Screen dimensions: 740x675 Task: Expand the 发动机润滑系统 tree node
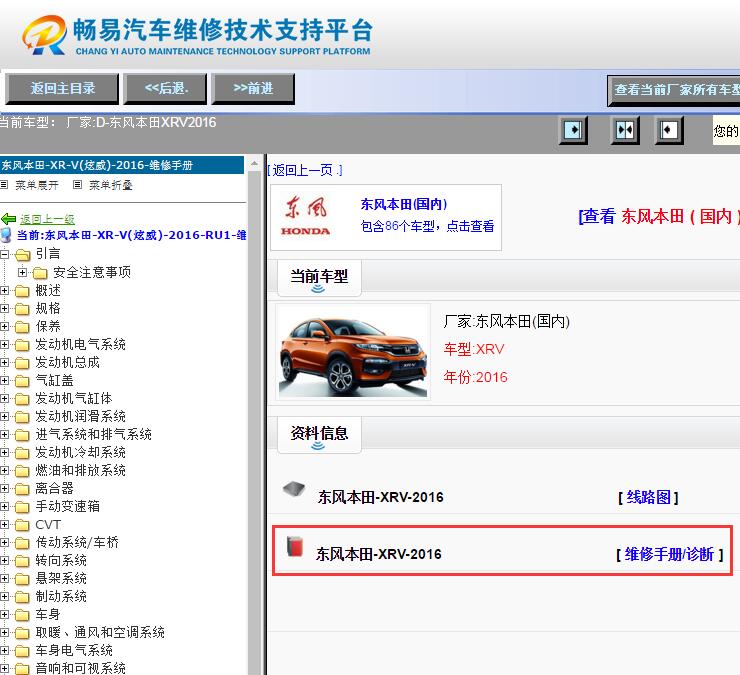pyautogui.click(x=4, y=416)
